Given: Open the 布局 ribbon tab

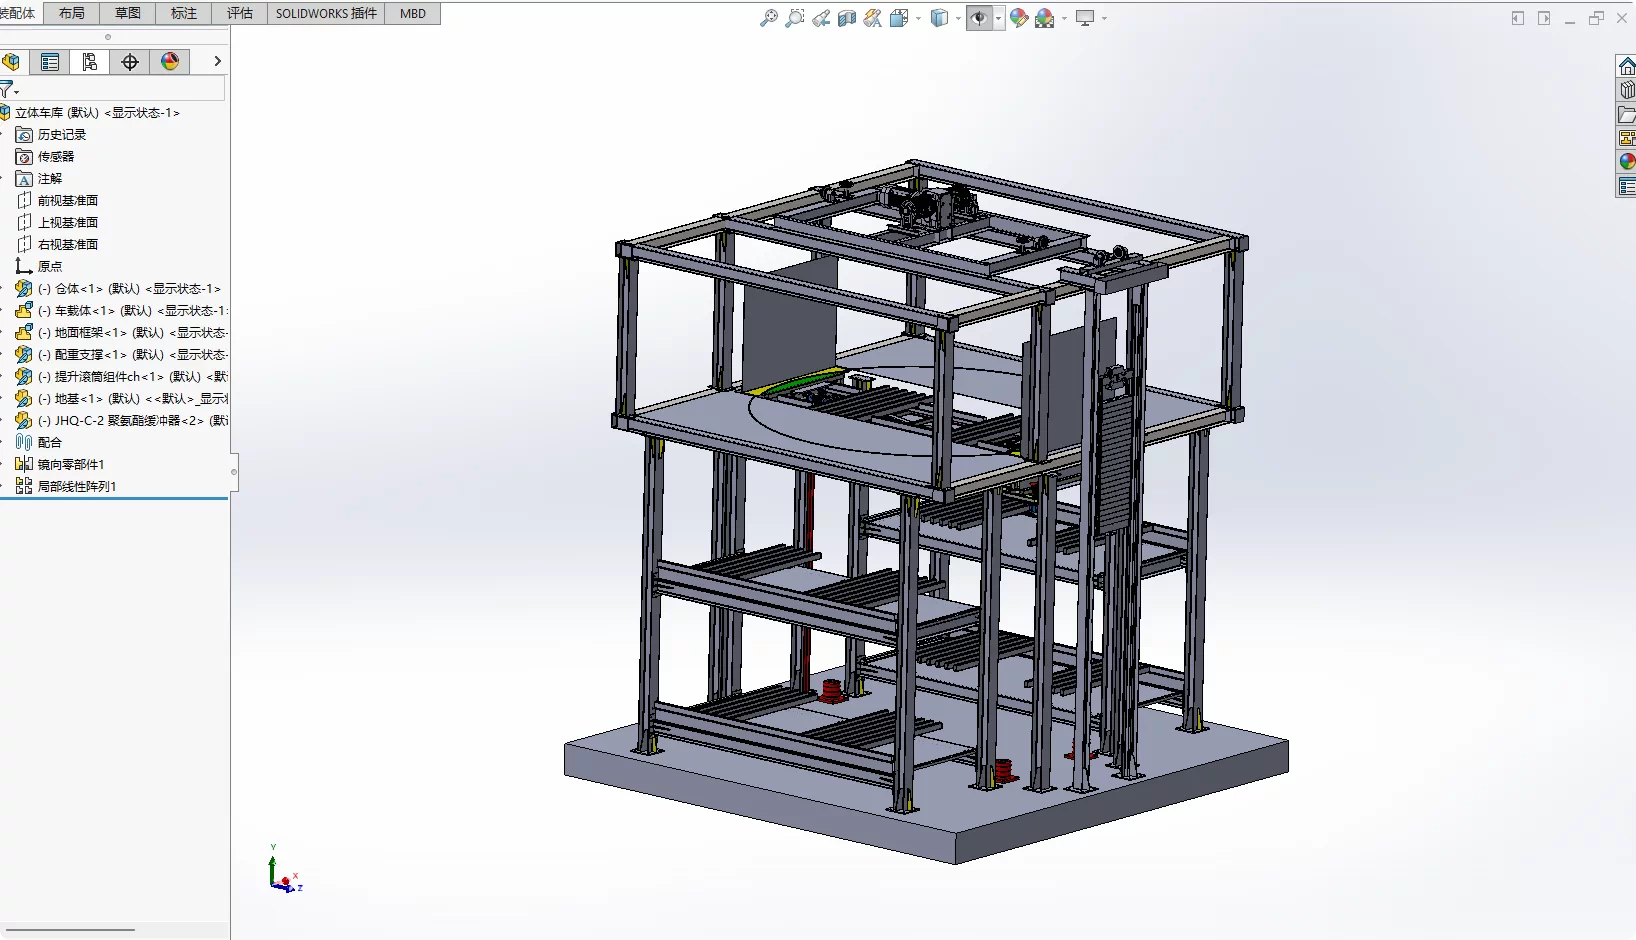Looking at the screenshot, I should pos(72,13).
